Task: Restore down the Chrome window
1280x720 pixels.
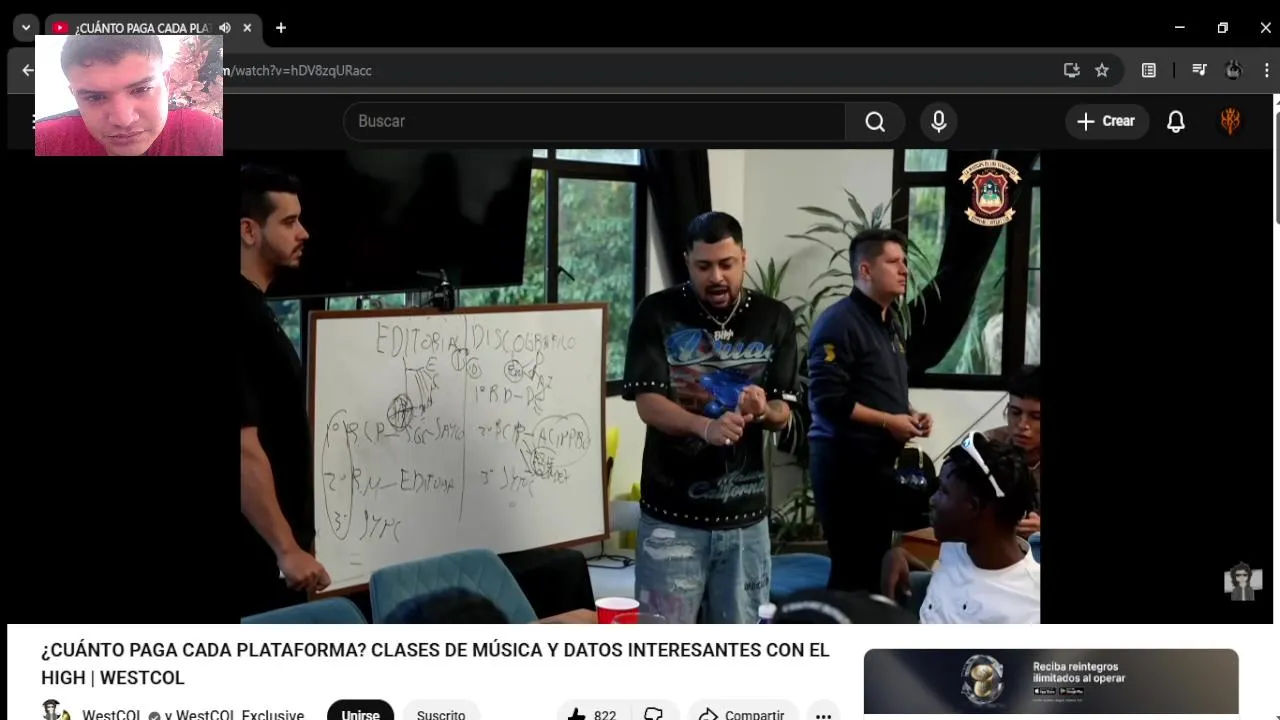Action: [x=1222, y=28]
